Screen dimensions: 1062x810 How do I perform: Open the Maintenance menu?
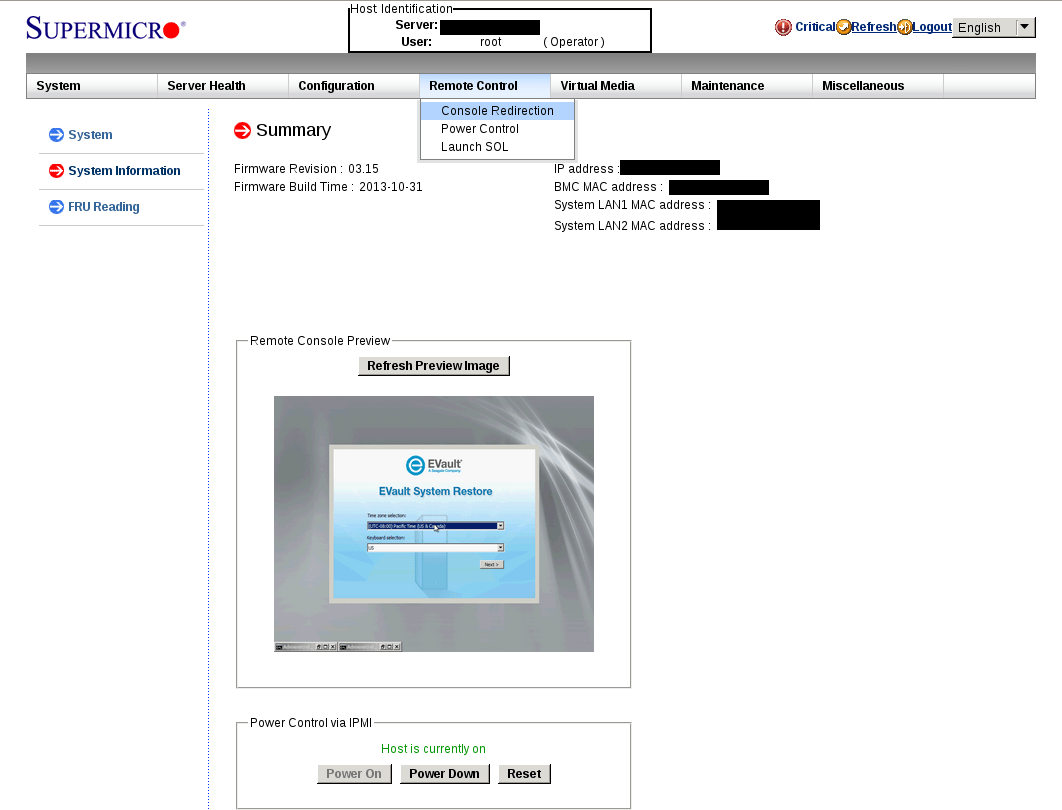pyautogui.click(x=746, y=86)
